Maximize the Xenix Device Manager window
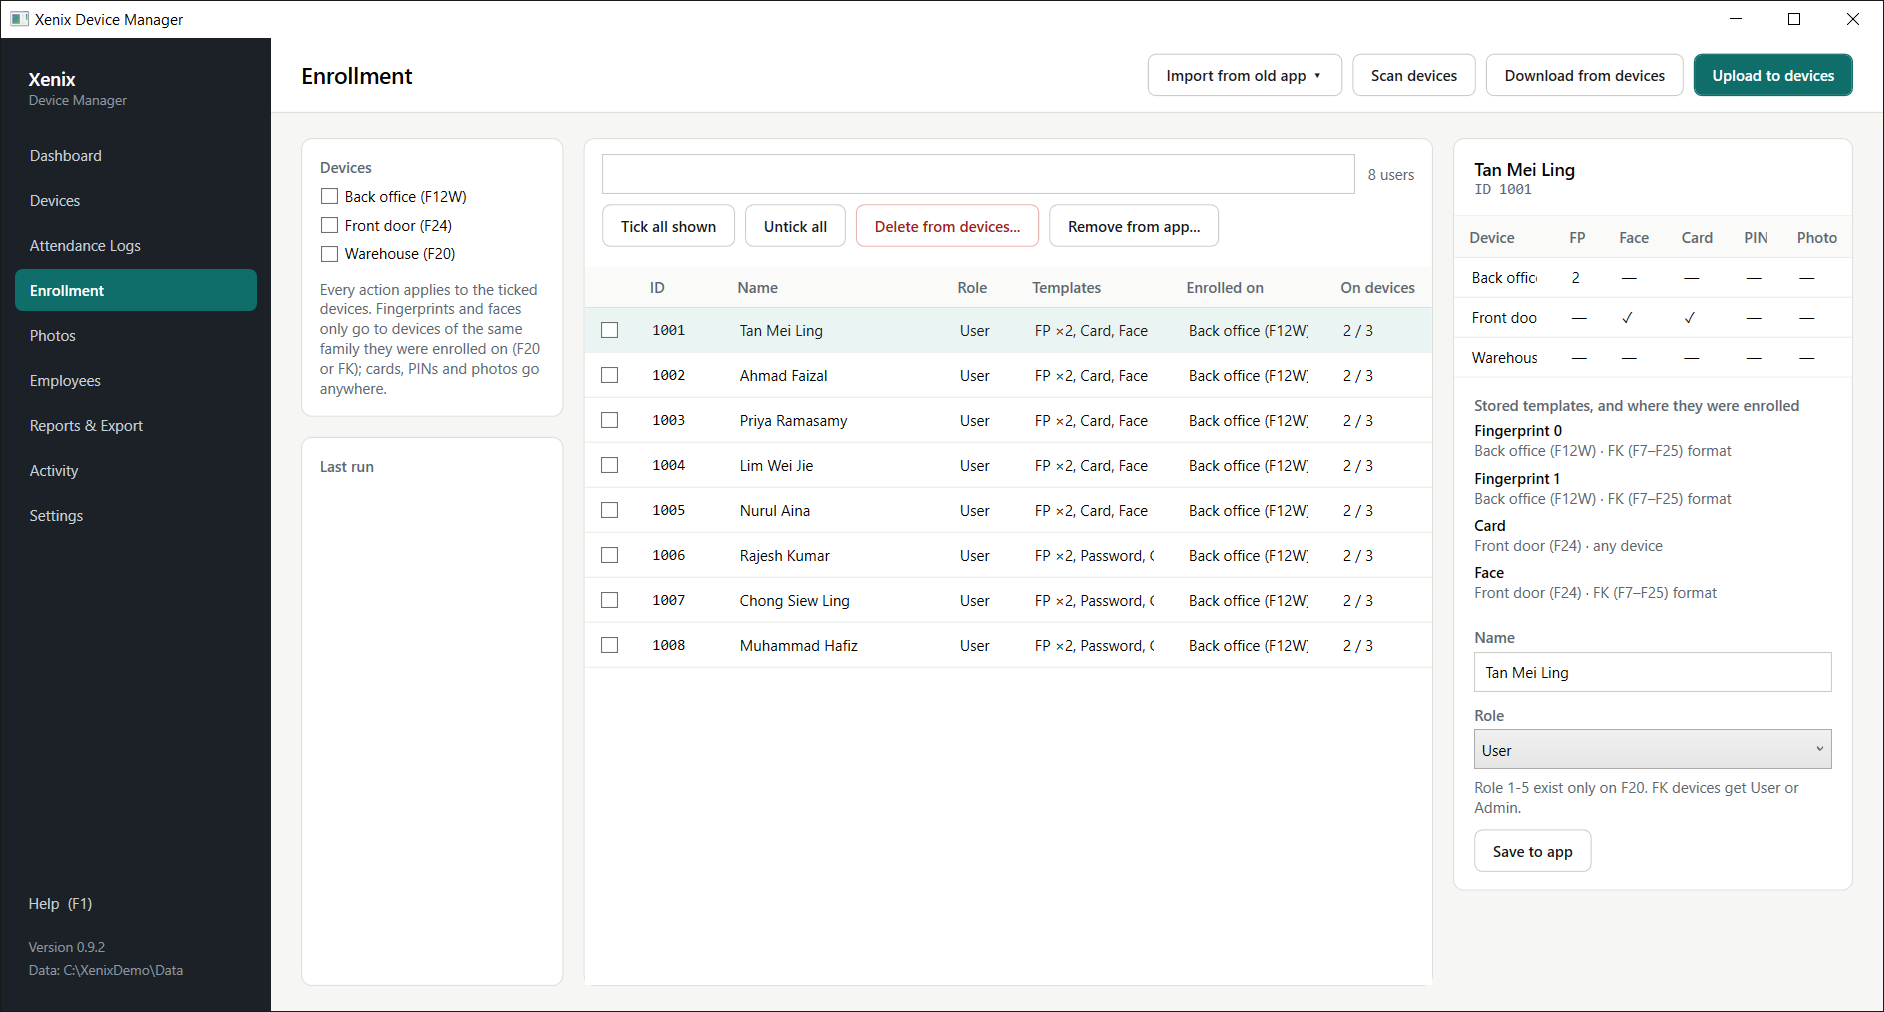Screen dimensions: 1884x1012 coord(1794,19)
